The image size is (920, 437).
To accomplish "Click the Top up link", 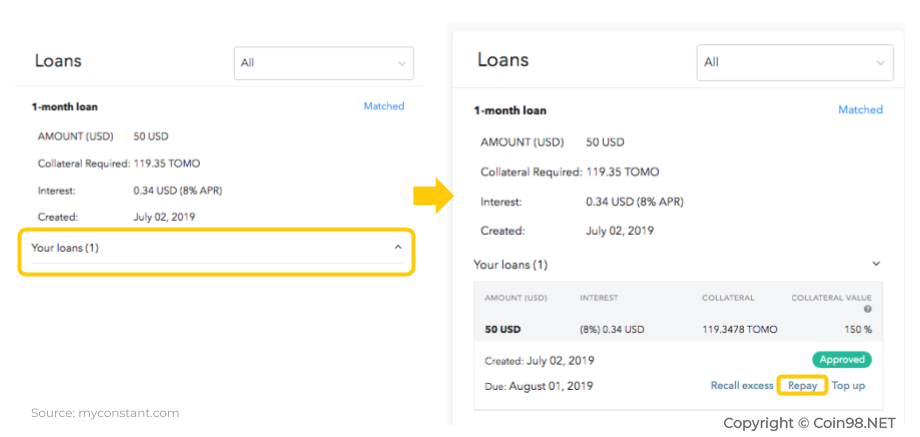I will pos(848,385).
